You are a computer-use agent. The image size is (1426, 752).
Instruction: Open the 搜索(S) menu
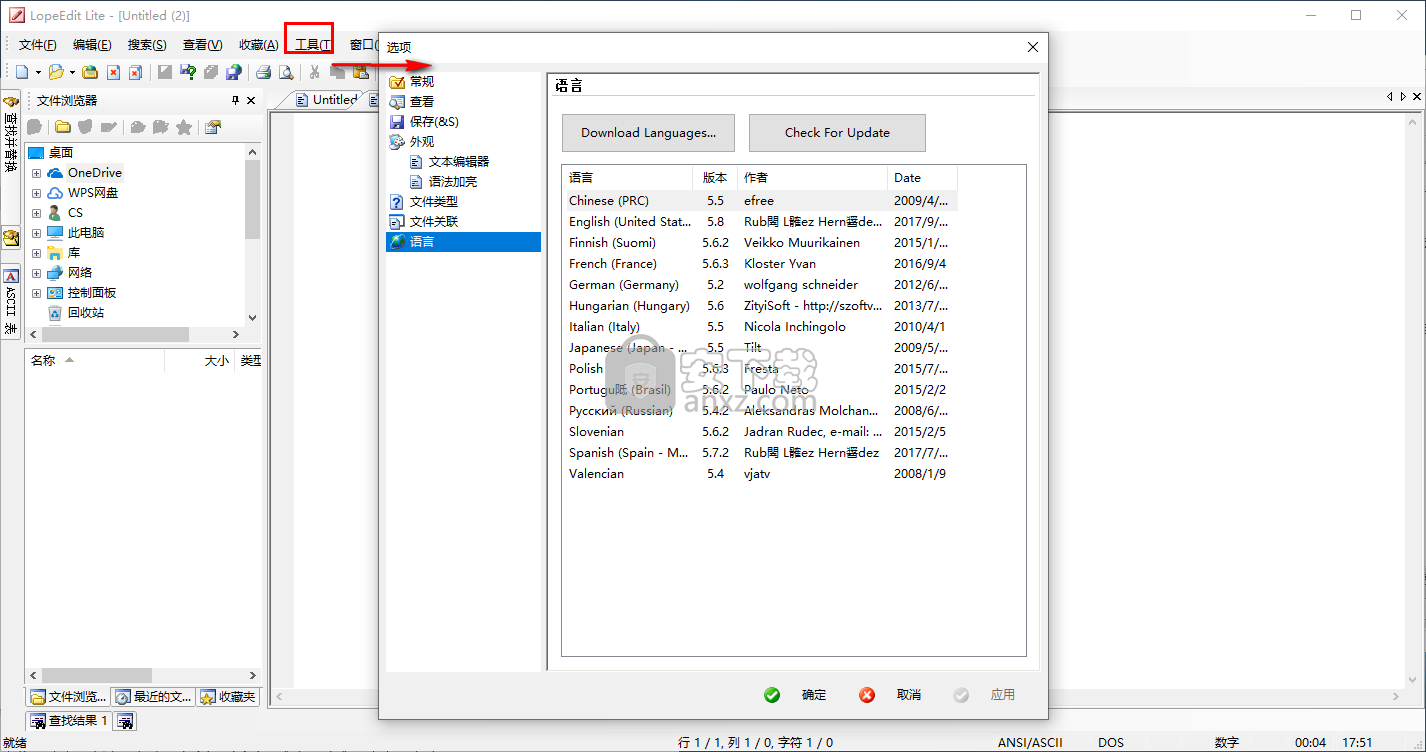pyautogui.click(x=147, y=45)
